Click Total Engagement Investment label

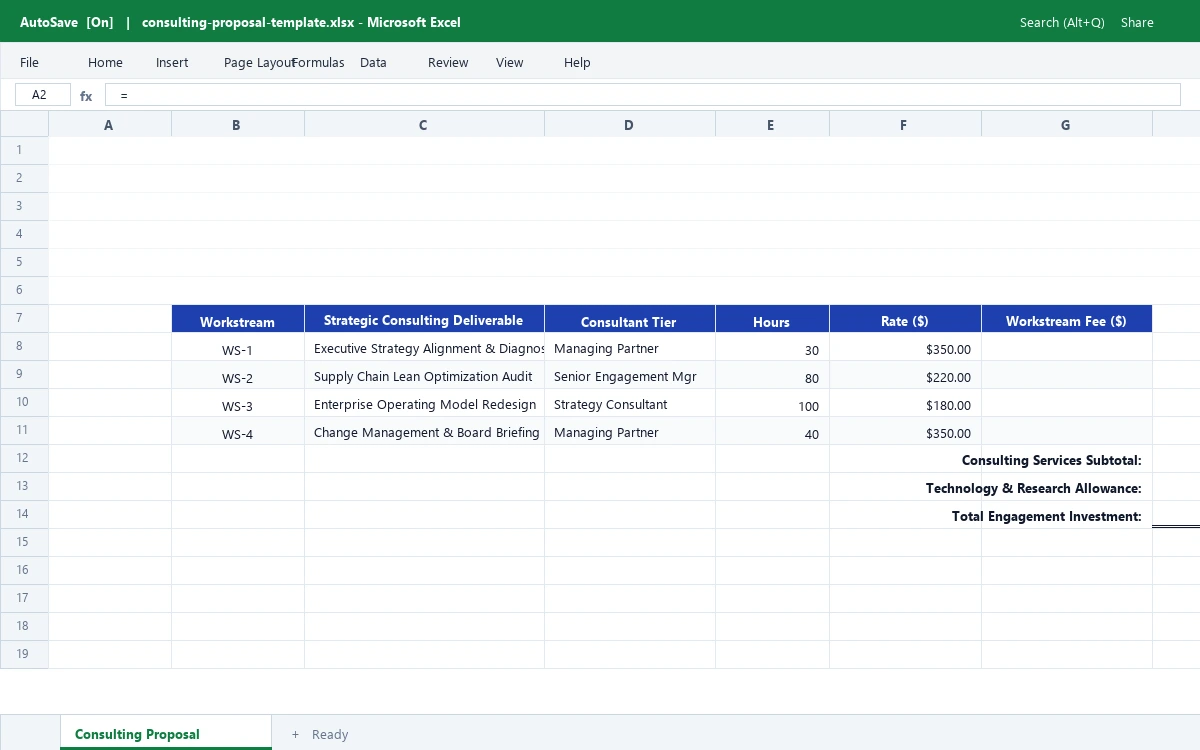click(1046, 516)
